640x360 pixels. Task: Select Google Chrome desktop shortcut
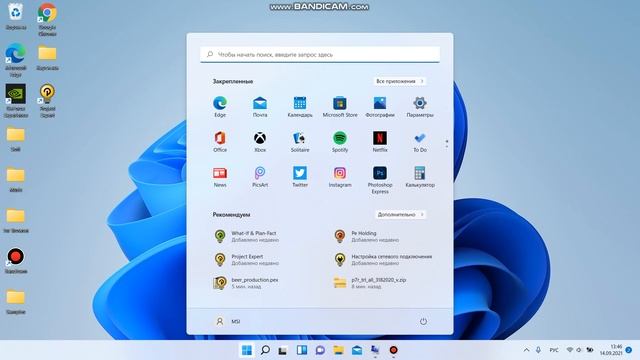click(x=47, y=20)
